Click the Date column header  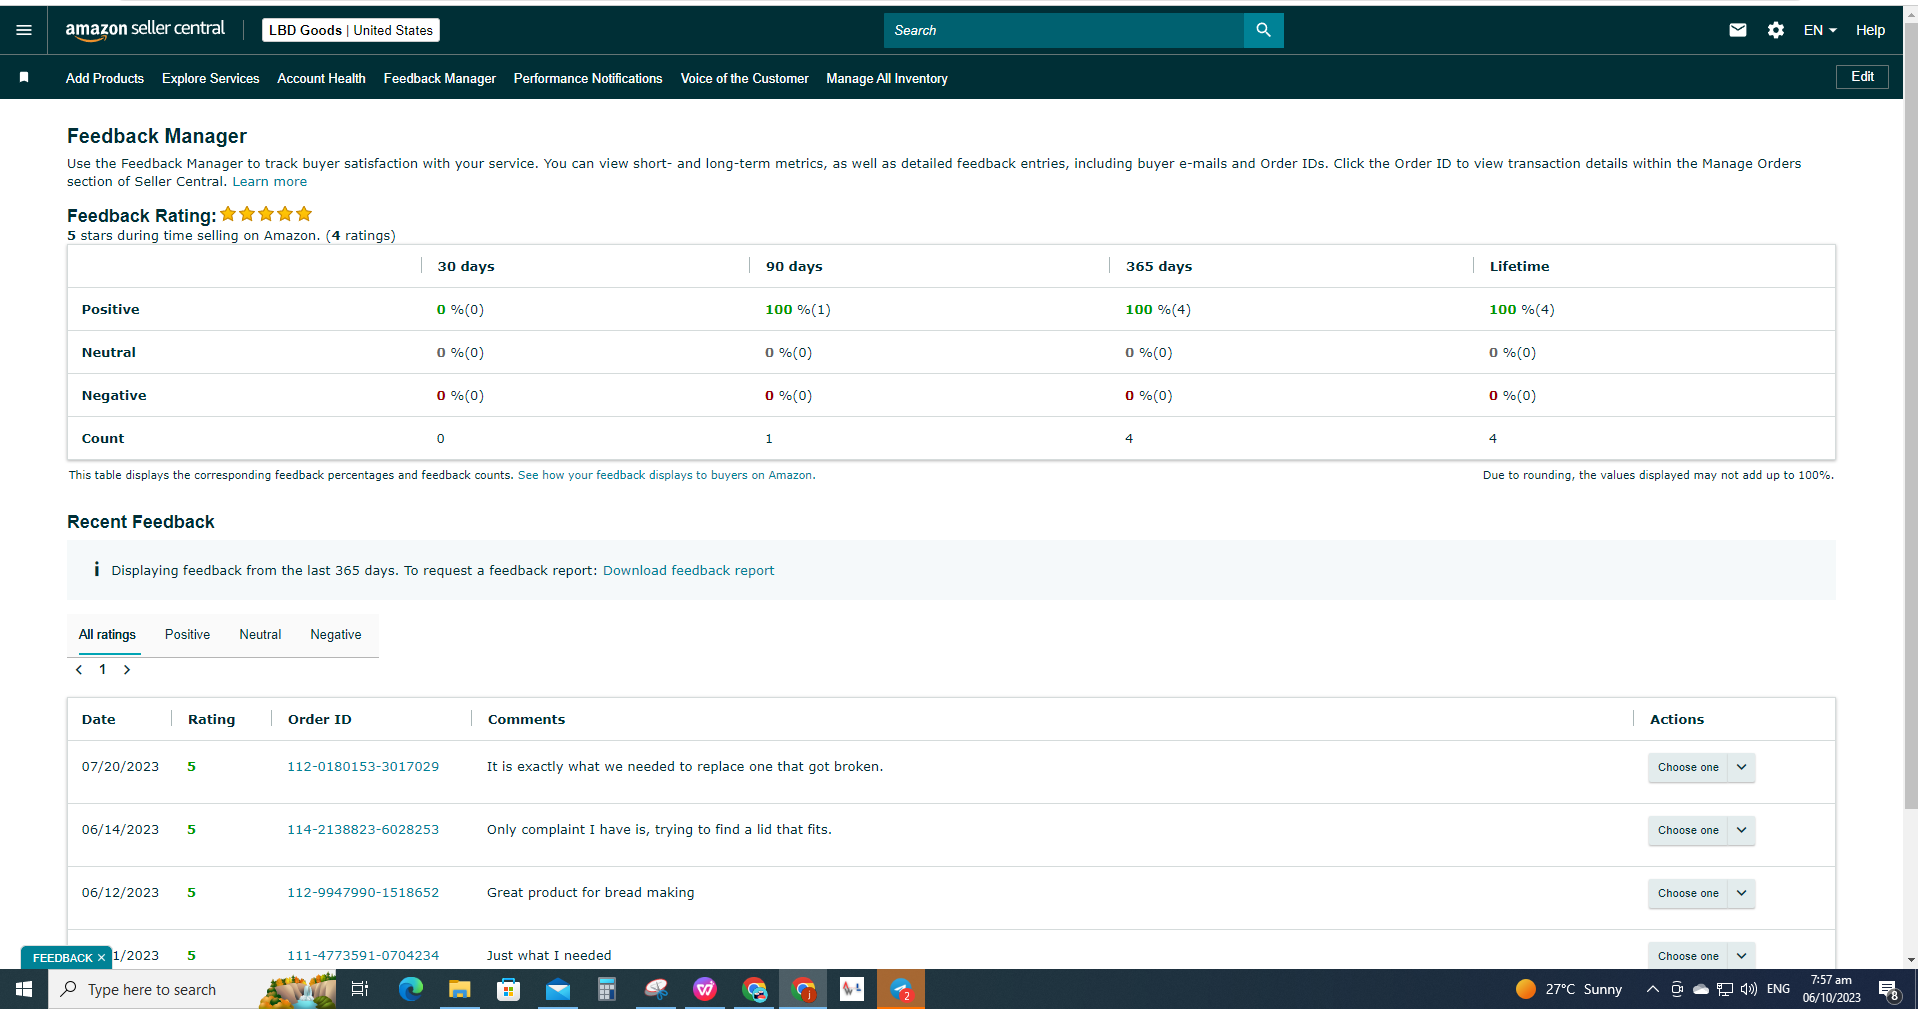99,719
